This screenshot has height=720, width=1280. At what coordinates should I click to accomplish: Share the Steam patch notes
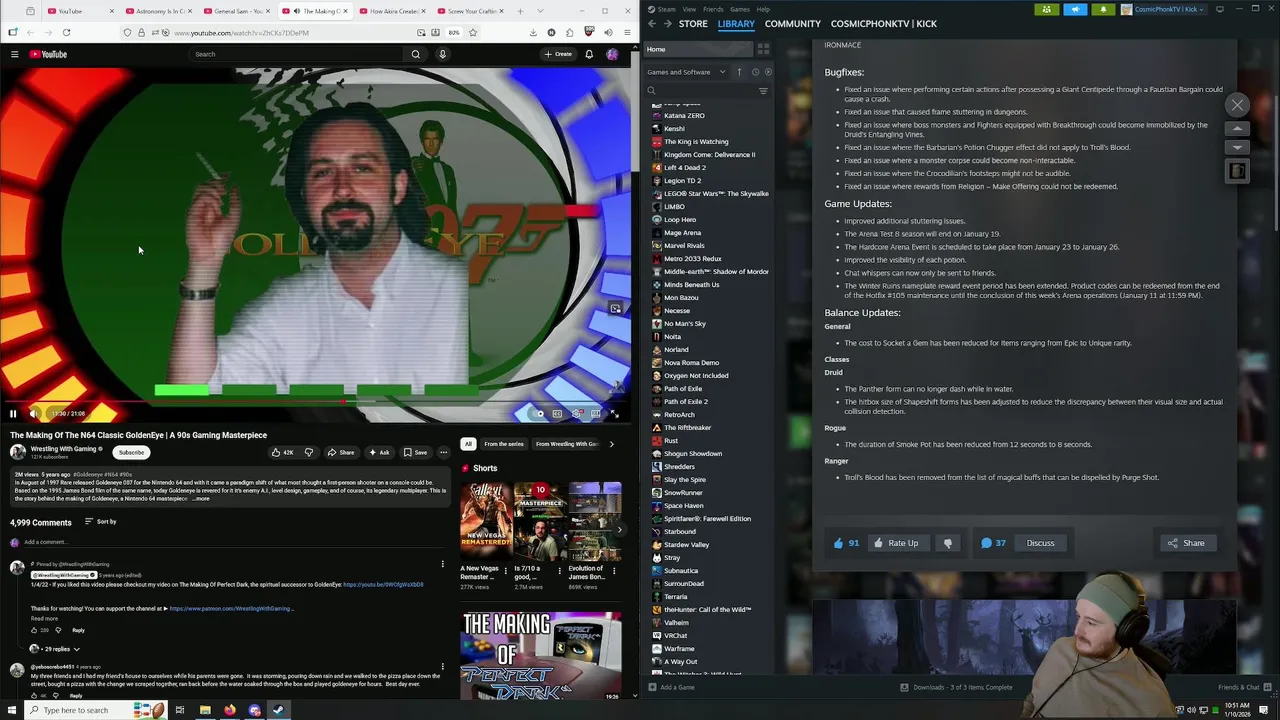[1186, 543]
